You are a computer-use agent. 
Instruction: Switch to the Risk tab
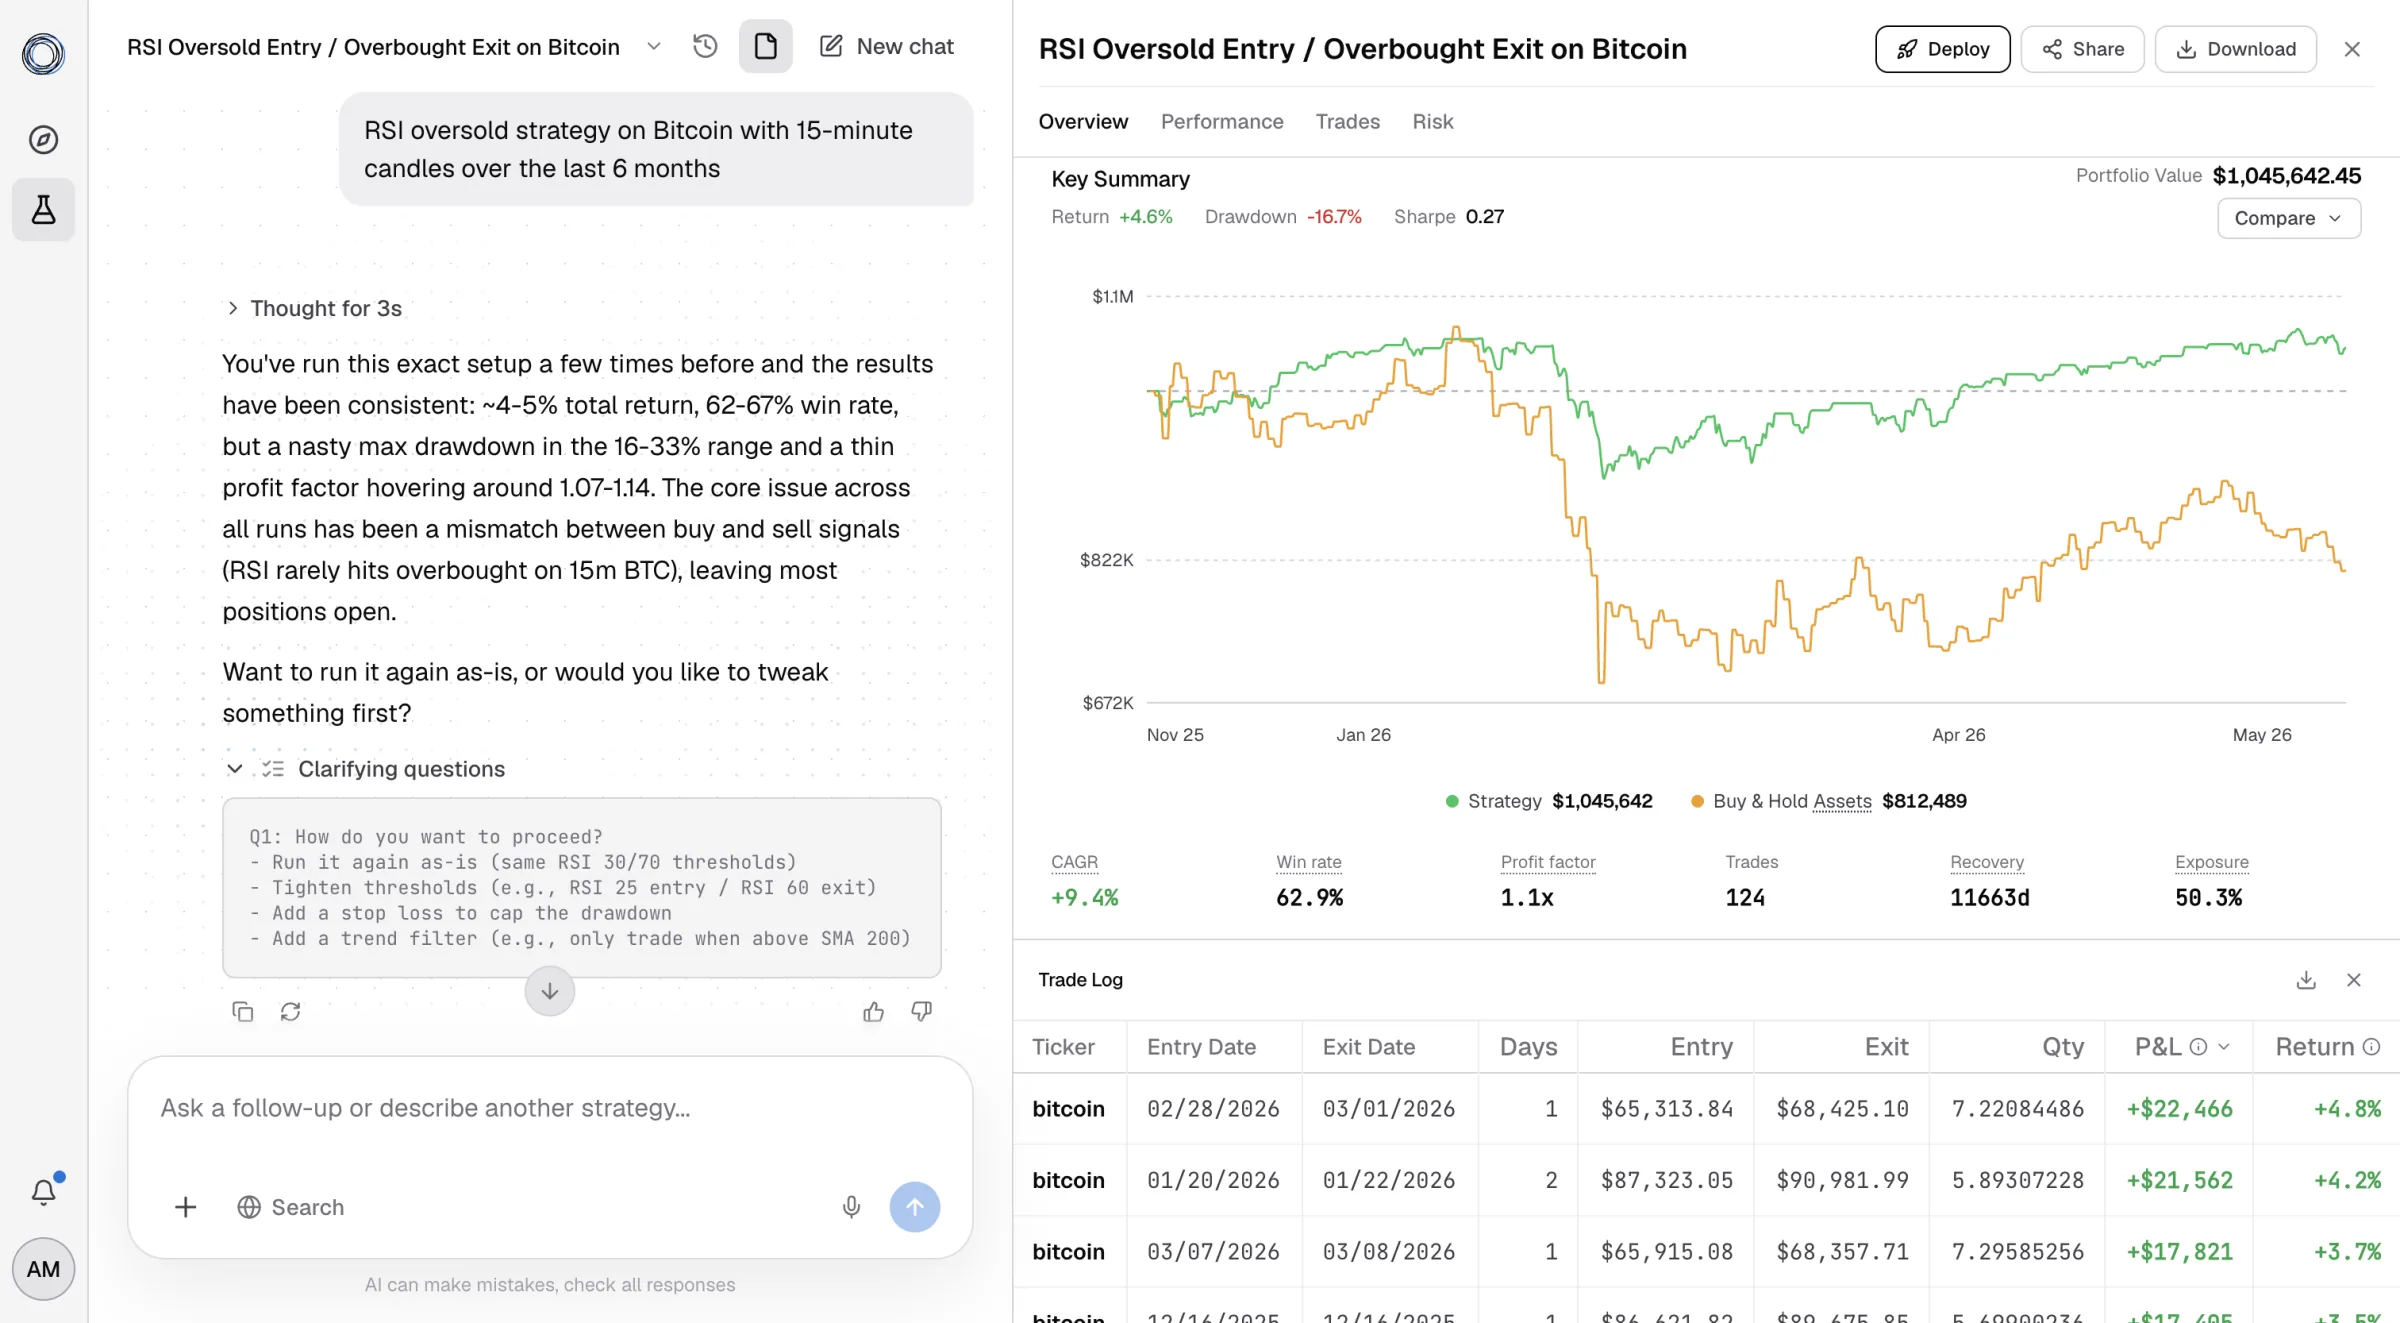(1432, 121)
